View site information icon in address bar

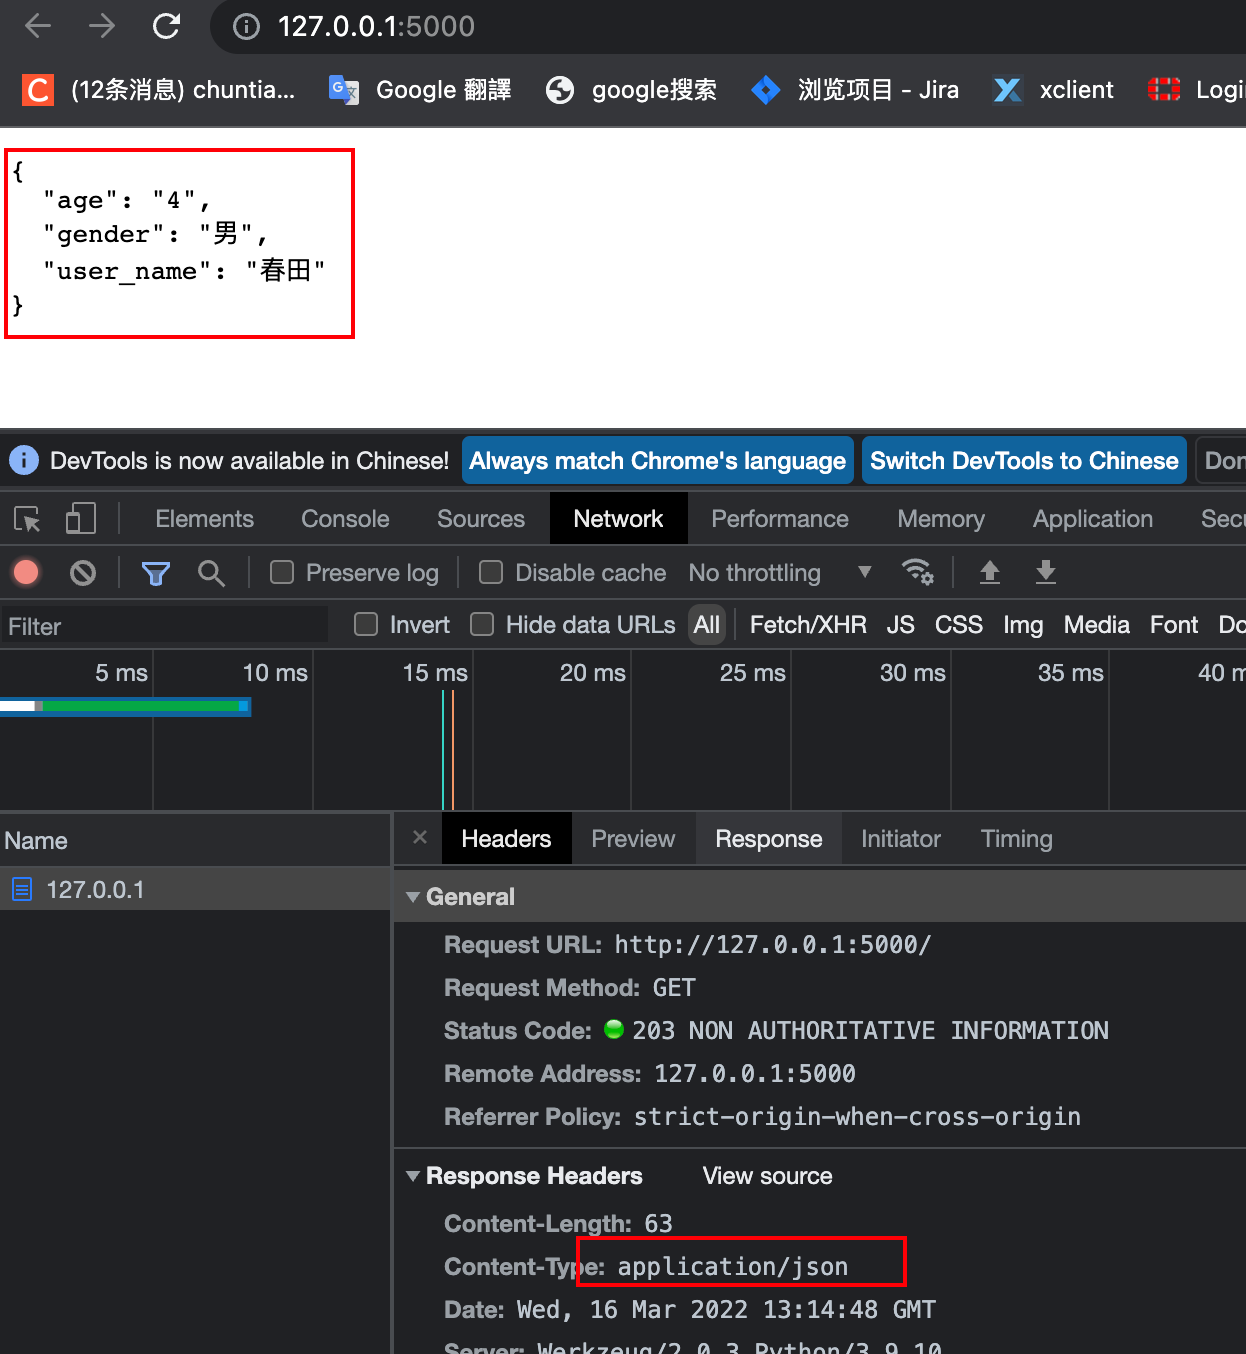point(246,27)
